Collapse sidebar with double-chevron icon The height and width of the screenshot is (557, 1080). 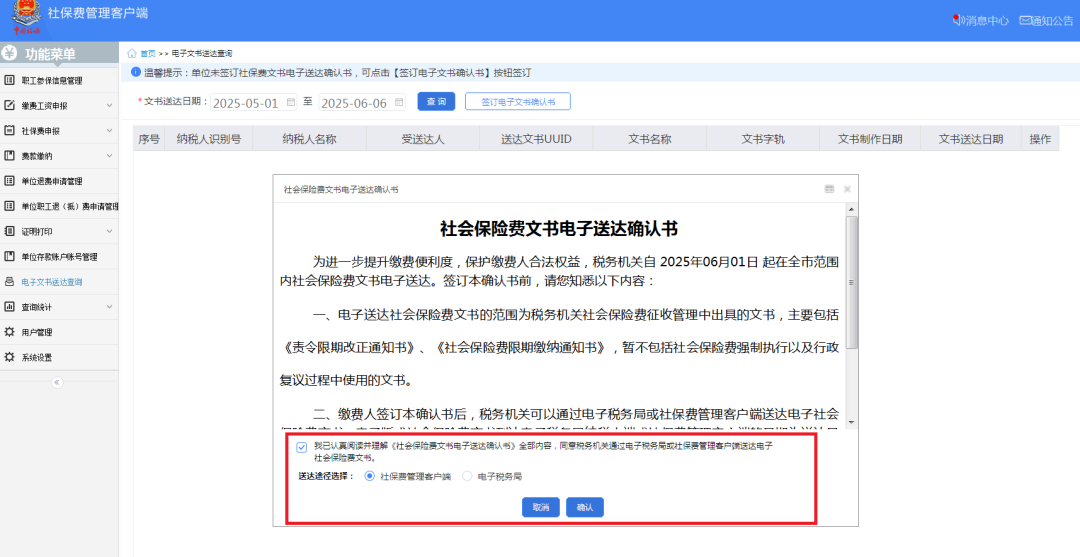[x=57, y=382]
